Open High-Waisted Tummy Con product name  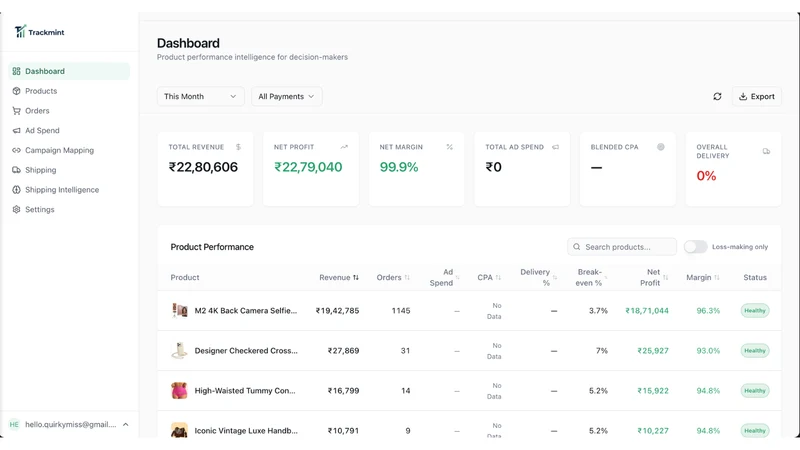(x=245, y=391)
